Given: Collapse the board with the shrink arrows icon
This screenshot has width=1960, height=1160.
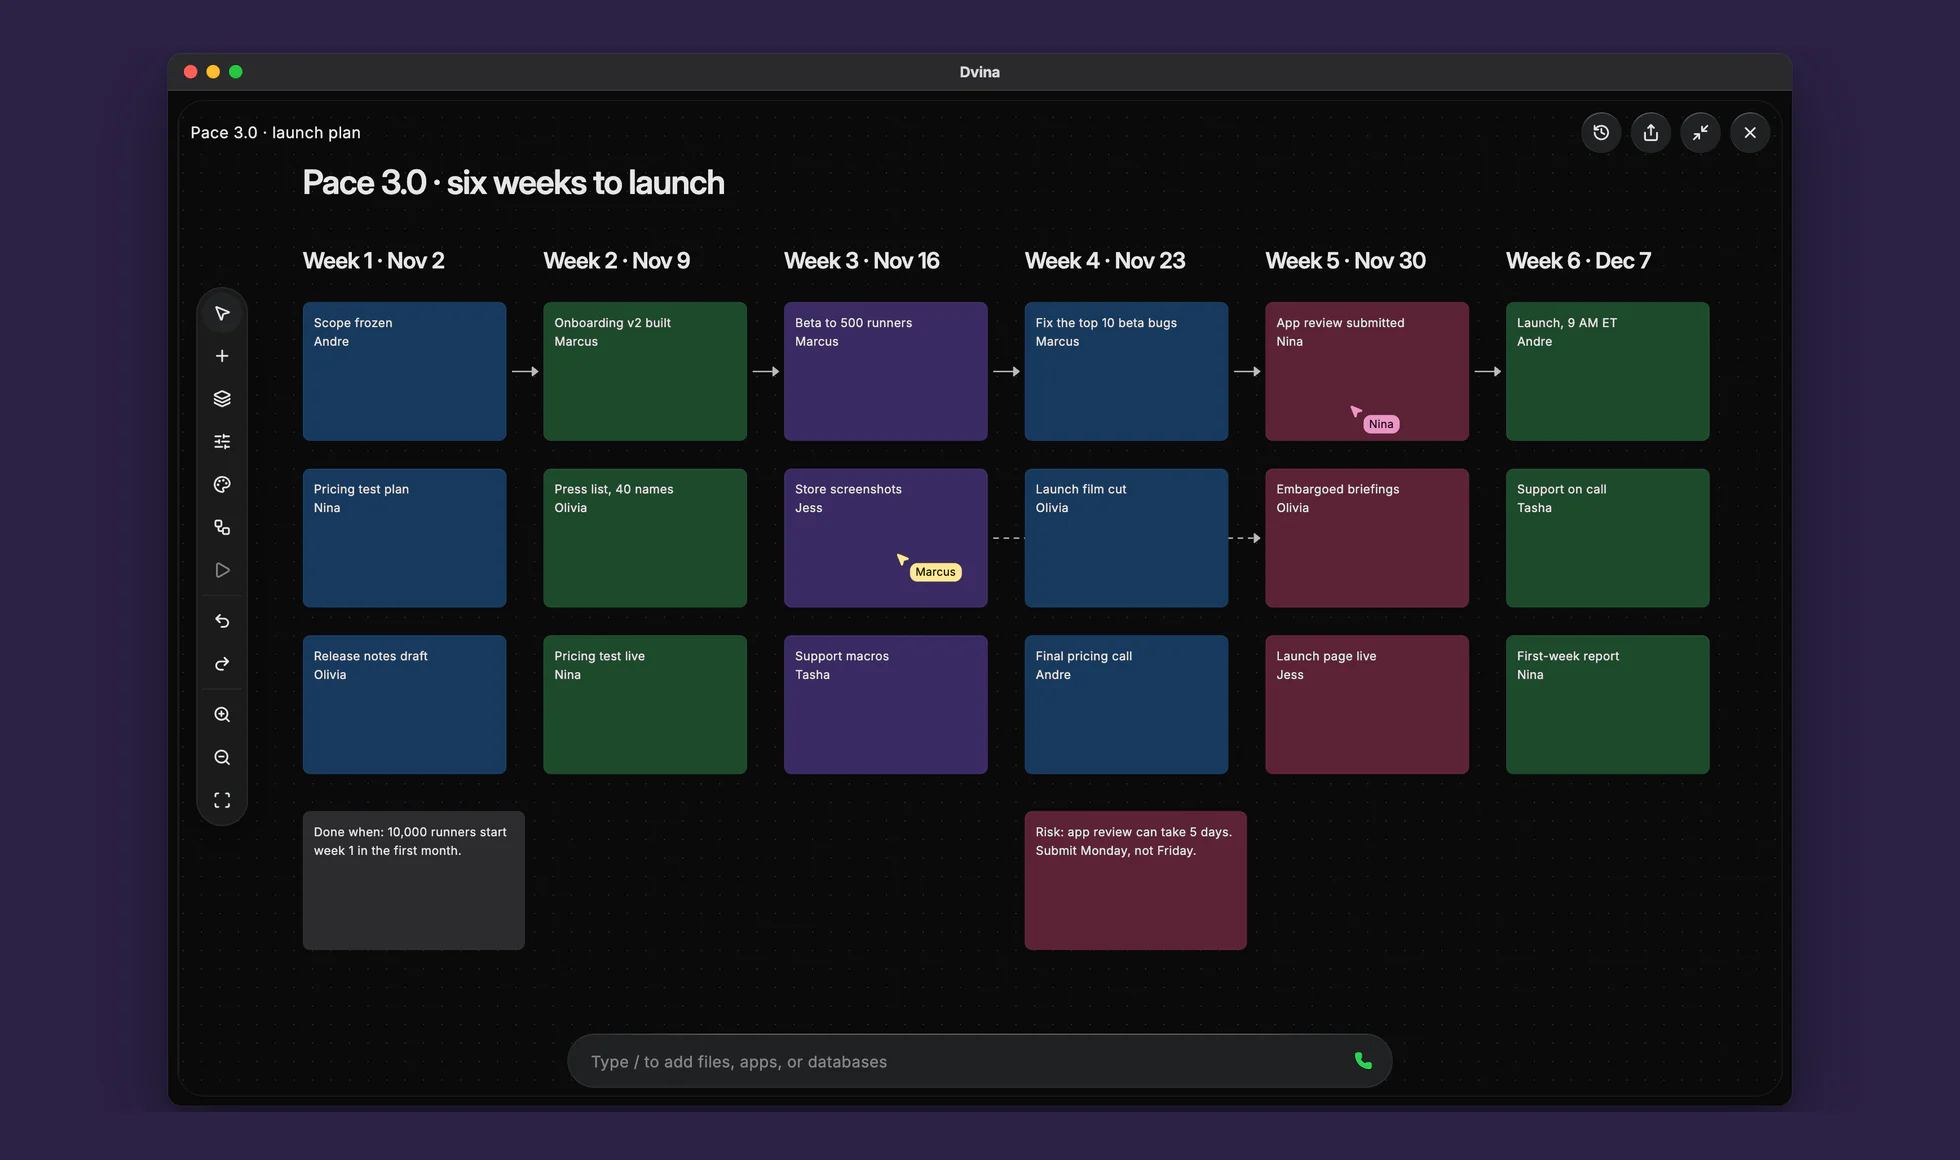Looking at the screenshot, I should pos(1700,132).
